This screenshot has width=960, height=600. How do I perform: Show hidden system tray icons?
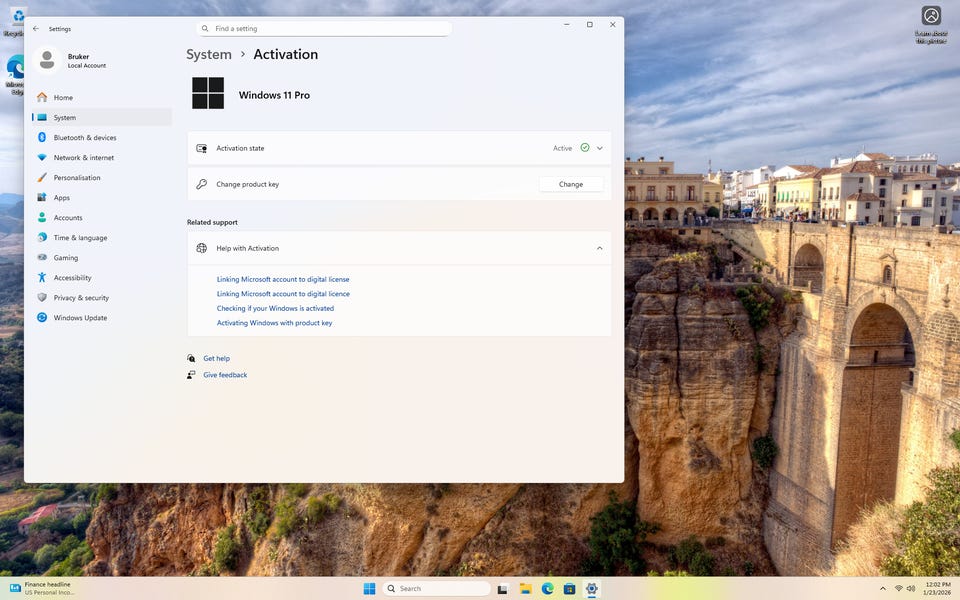click(882, 589)
